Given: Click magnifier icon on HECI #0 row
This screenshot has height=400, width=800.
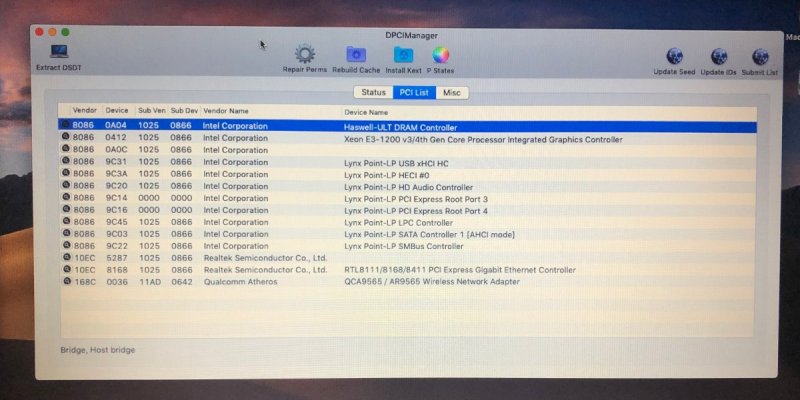Looking at the screenshot, I should pos(65,173).
